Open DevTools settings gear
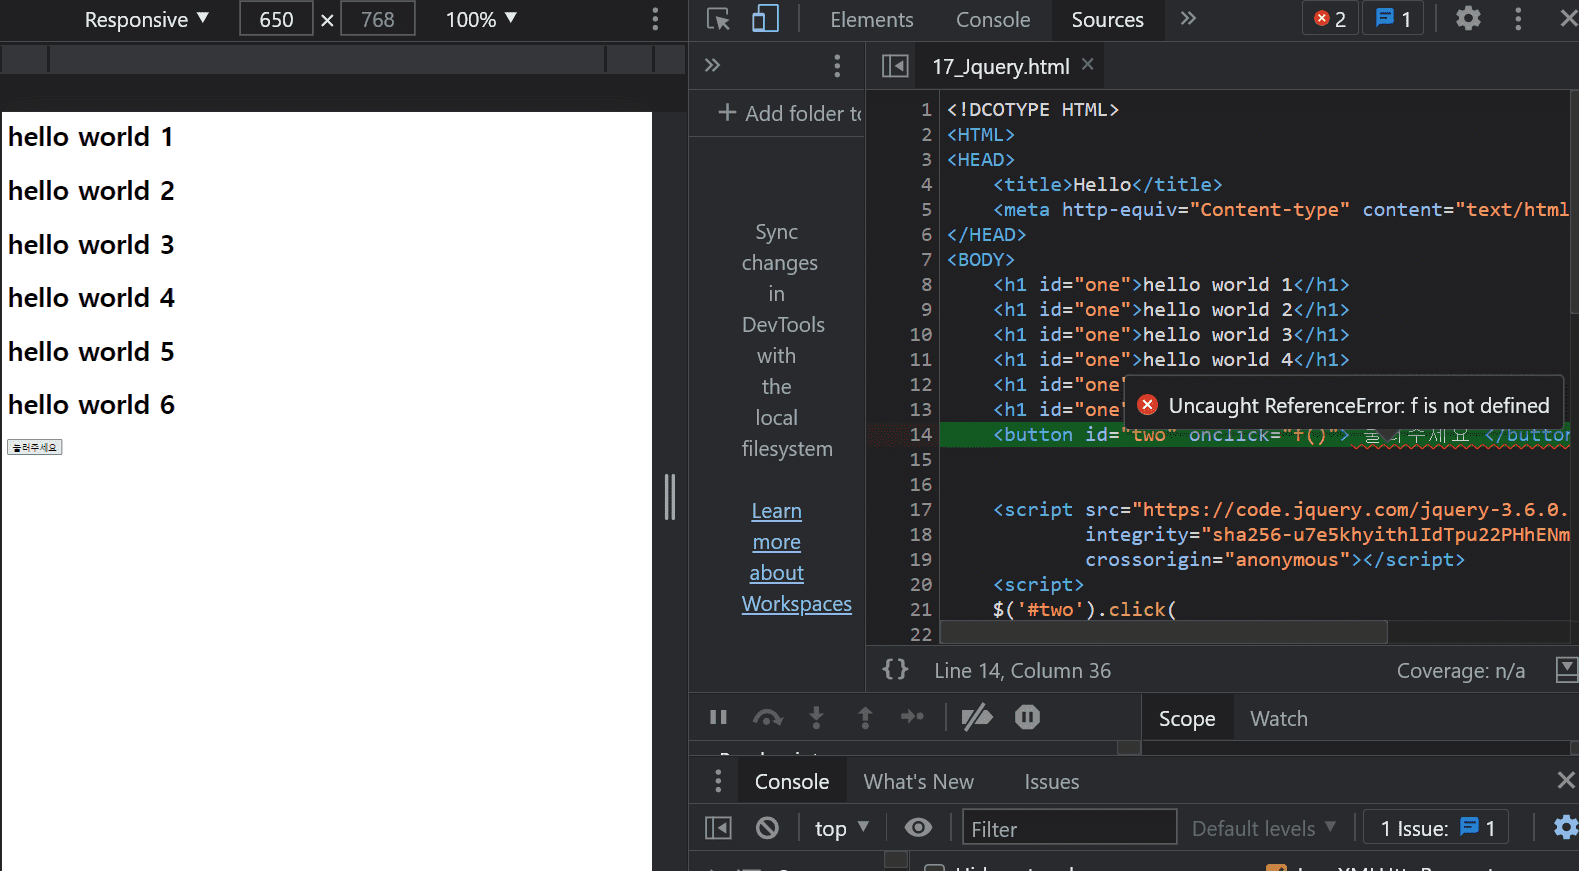This screenshot has width=1579, height=871. click(x=1468, y=19)
